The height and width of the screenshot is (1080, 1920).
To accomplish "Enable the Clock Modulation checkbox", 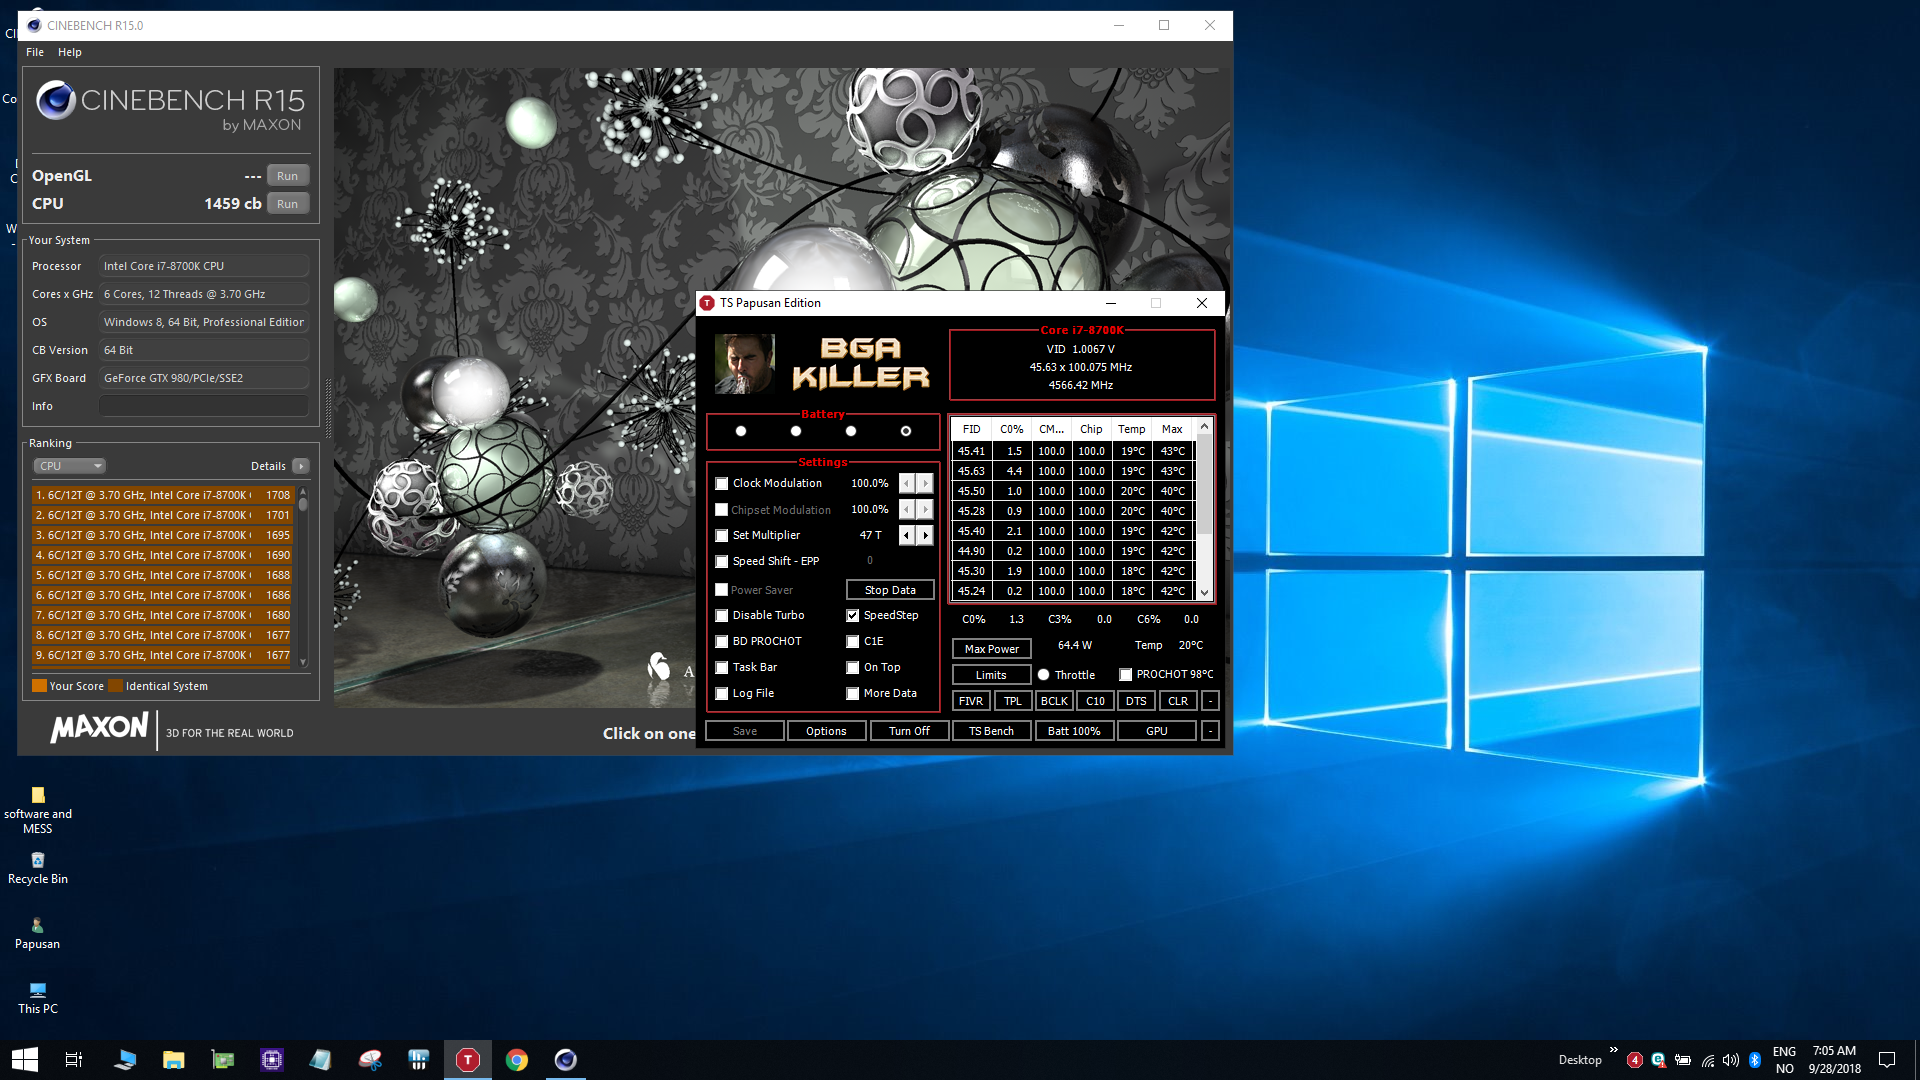I will click(x=721, y=483).
